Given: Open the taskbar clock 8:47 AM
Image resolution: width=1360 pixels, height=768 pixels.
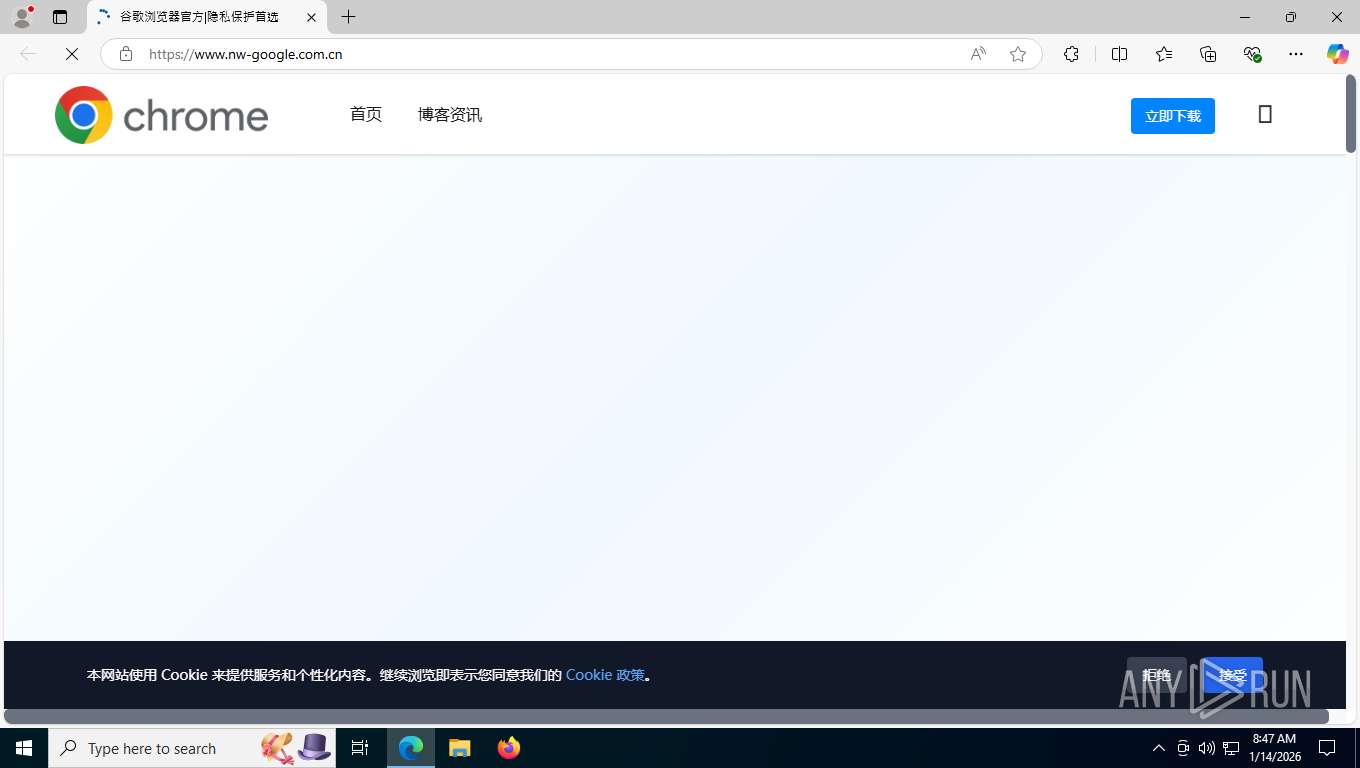Looking at the screenshot, I should (x=1274, y=748).
